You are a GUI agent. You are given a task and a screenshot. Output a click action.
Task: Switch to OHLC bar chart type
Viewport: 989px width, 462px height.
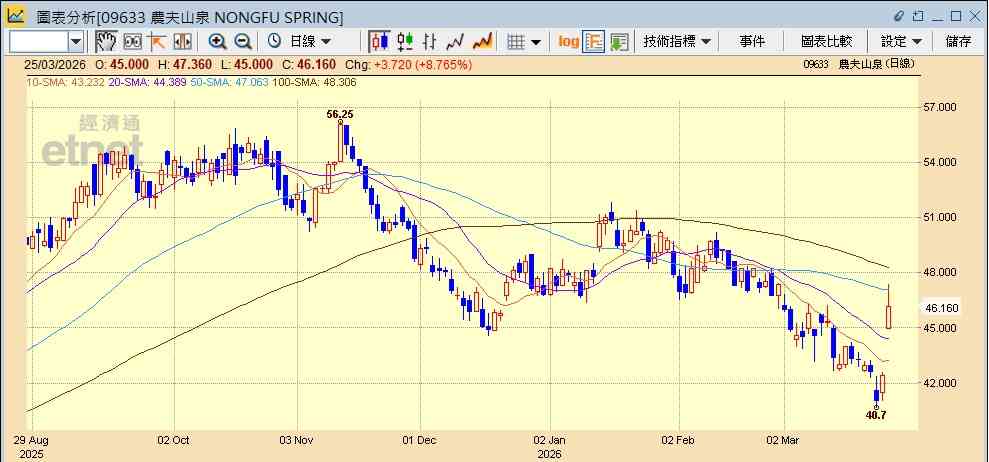[x=430, y=42]
